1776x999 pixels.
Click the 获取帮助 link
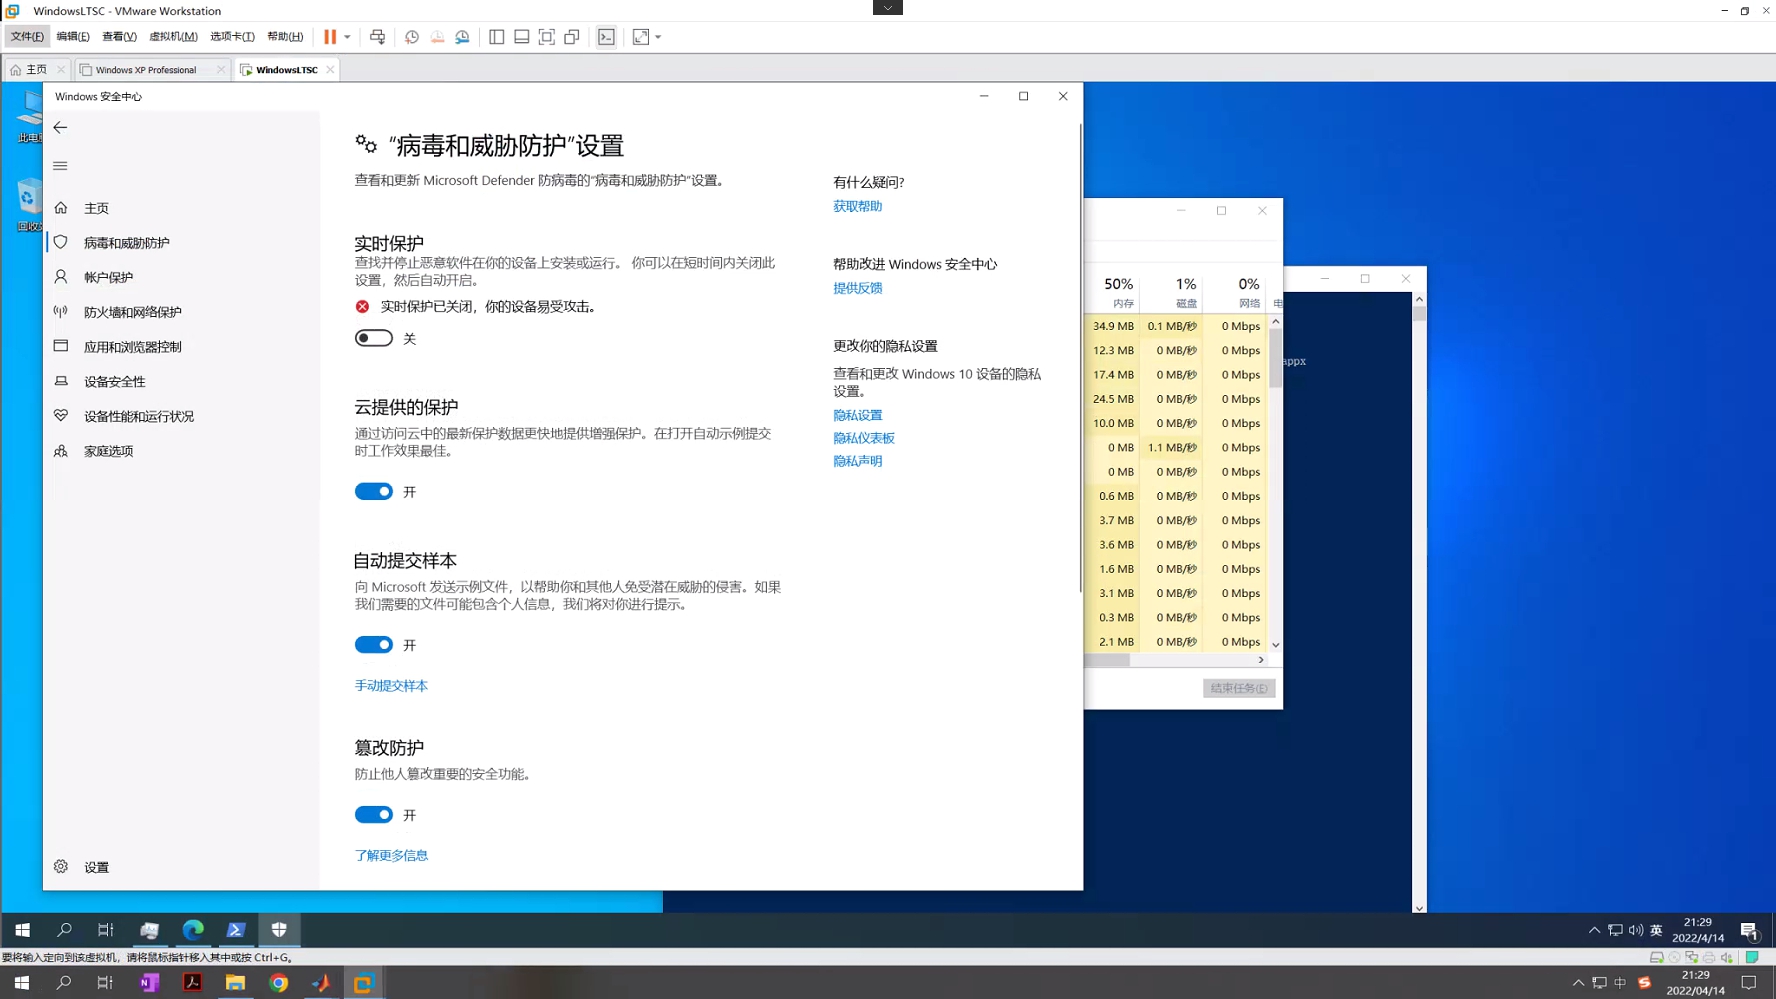857,206
